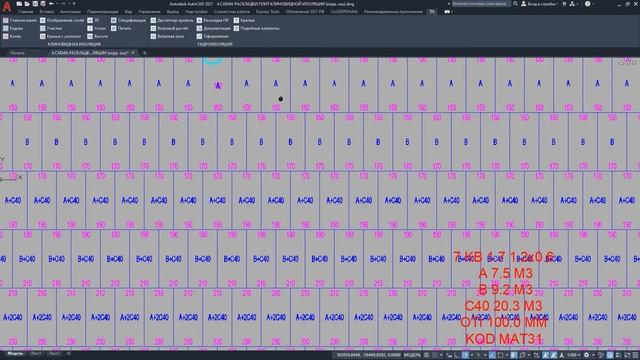The width and height of the screenshot is (640, 360).
Task: Expand the quick access toolbar customize arrow
Action: (74, 4)
